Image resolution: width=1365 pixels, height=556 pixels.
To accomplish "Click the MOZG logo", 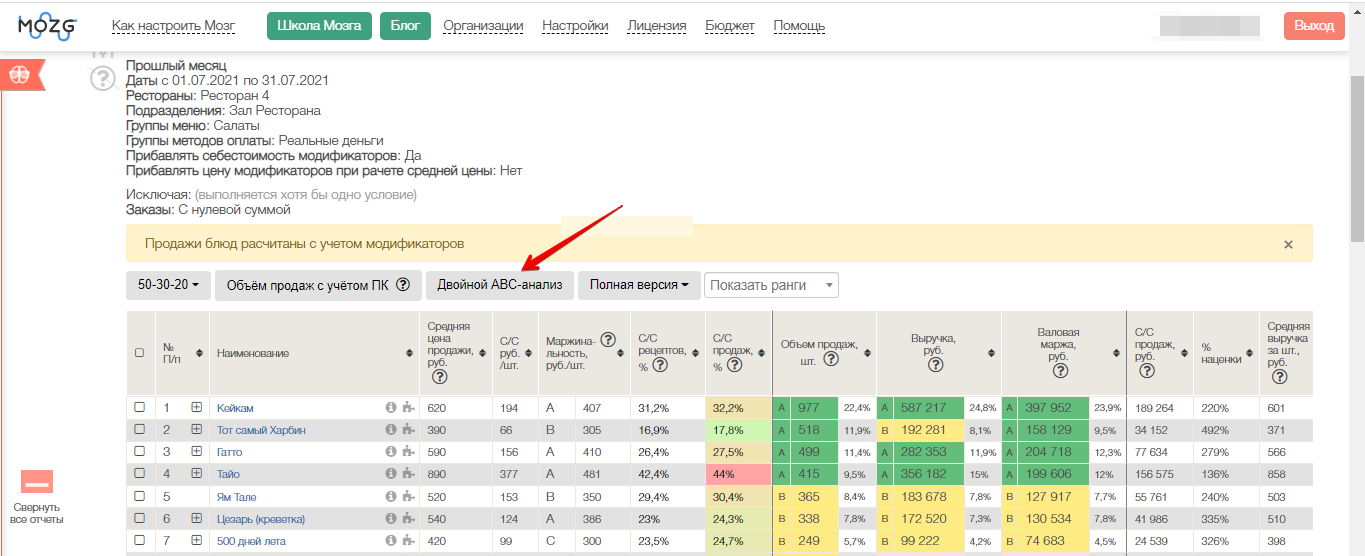I will (47, 26).
